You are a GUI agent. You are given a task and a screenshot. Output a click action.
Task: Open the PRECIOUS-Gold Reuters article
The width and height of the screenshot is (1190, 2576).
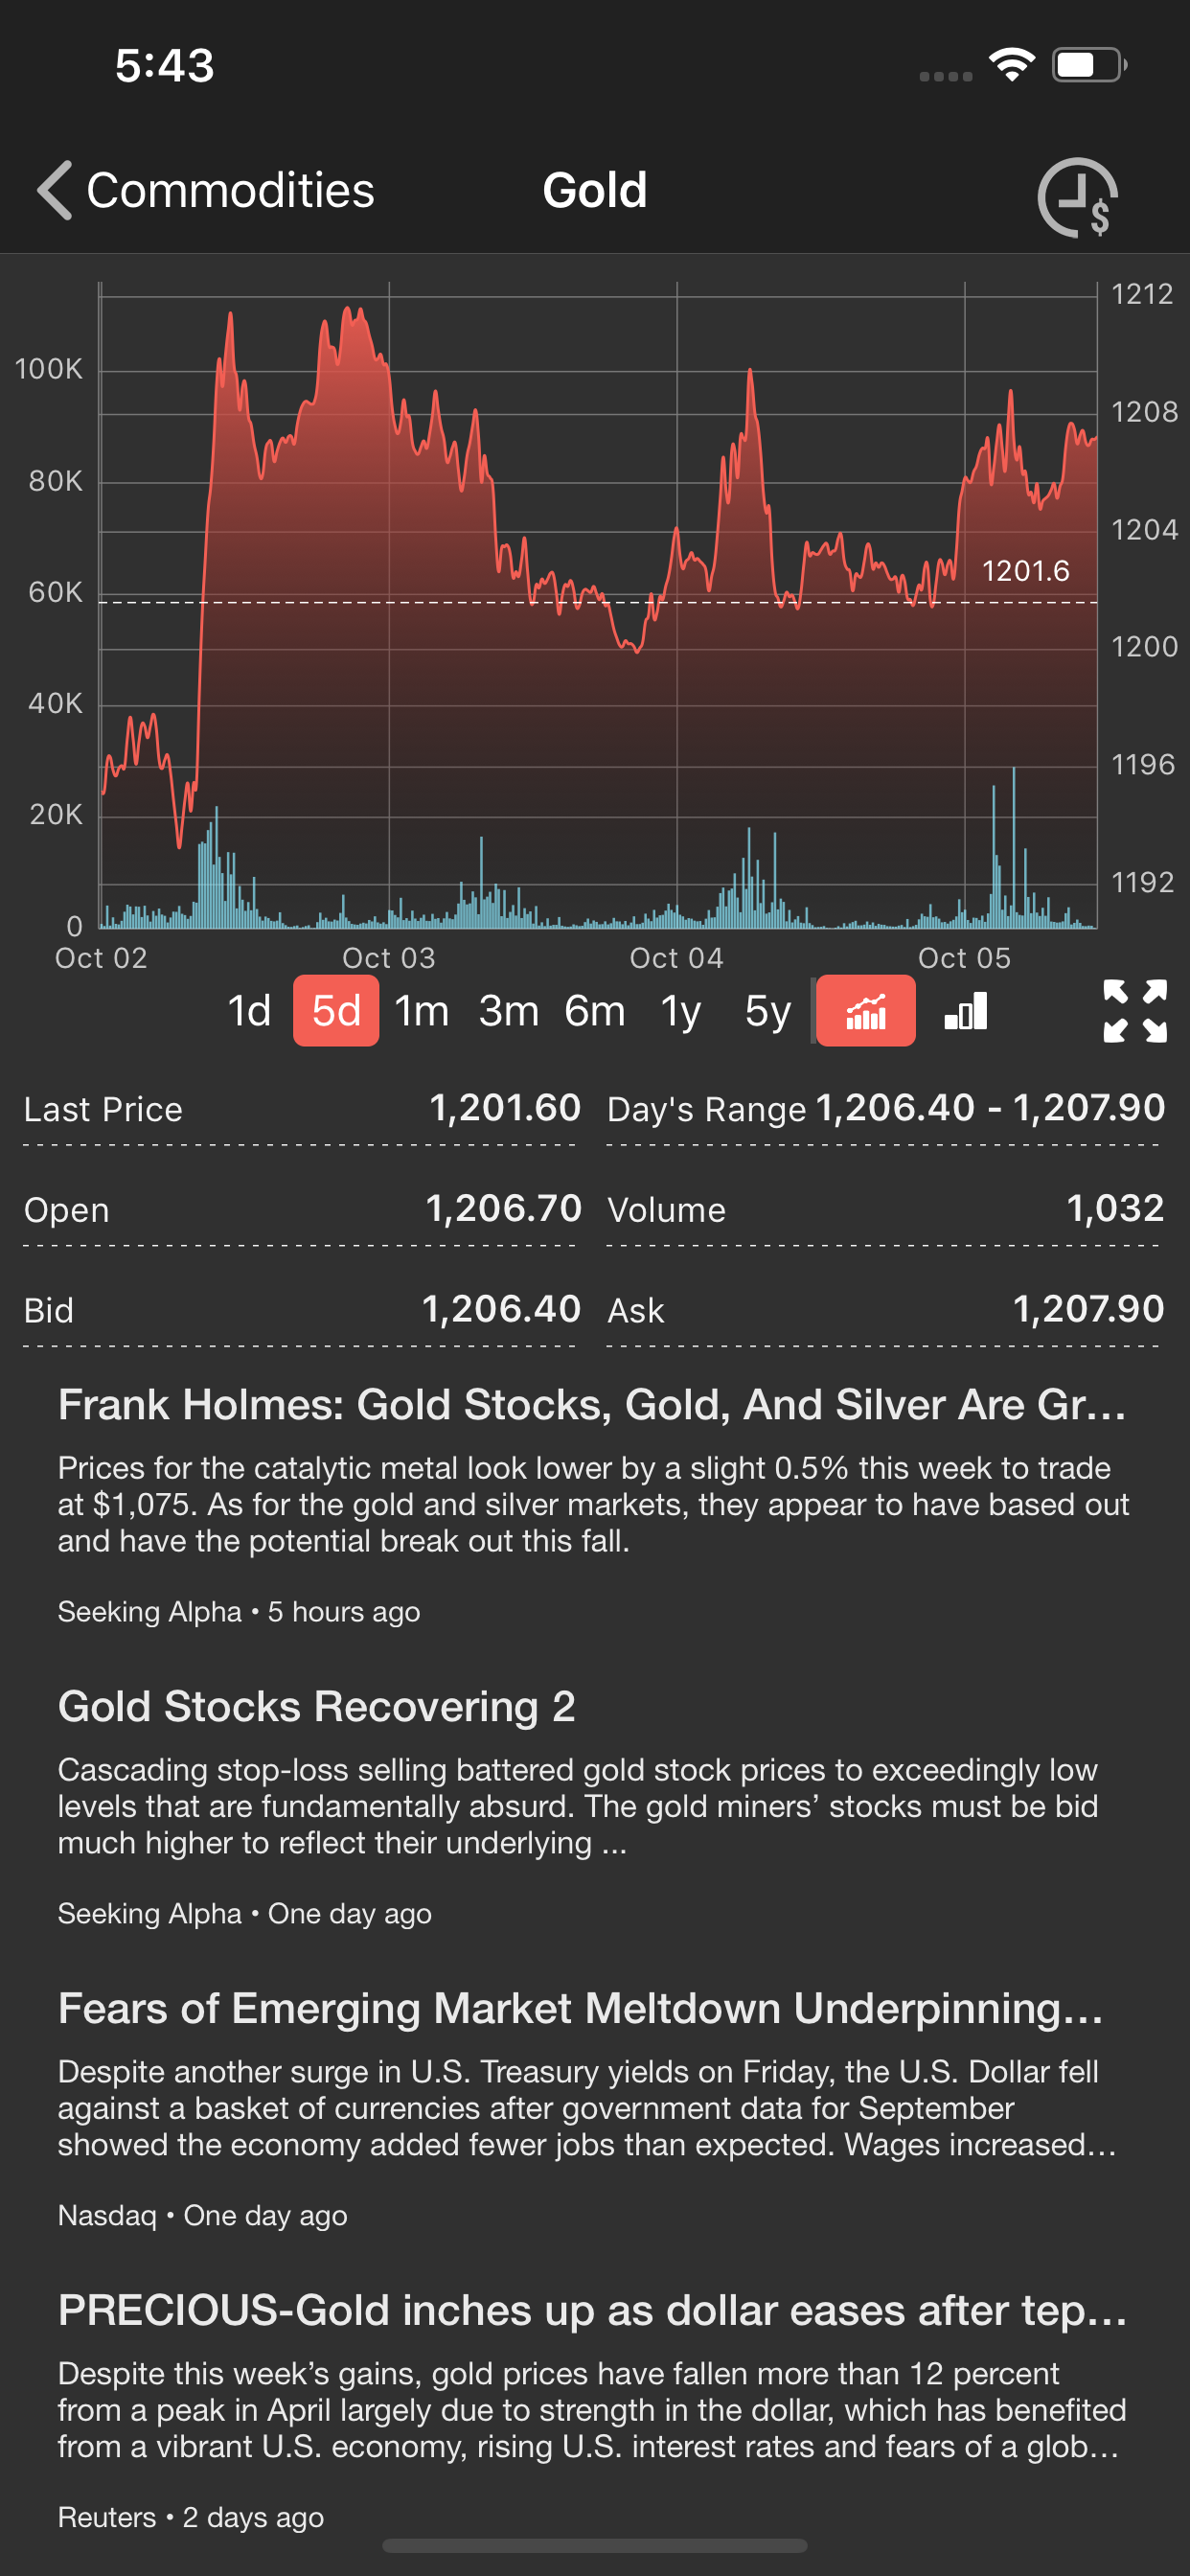(x=592, y=2310)
